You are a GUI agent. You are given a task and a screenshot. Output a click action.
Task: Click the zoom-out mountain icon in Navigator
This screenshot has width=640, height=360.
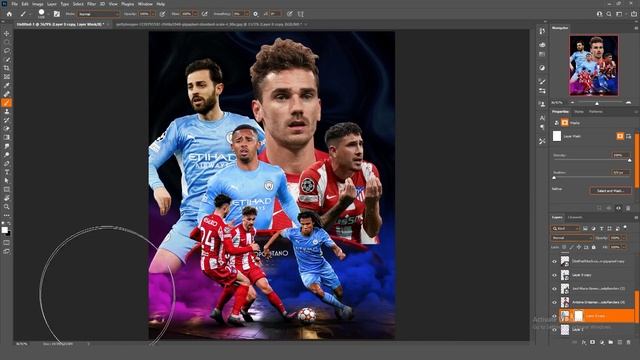pos(572,103)
